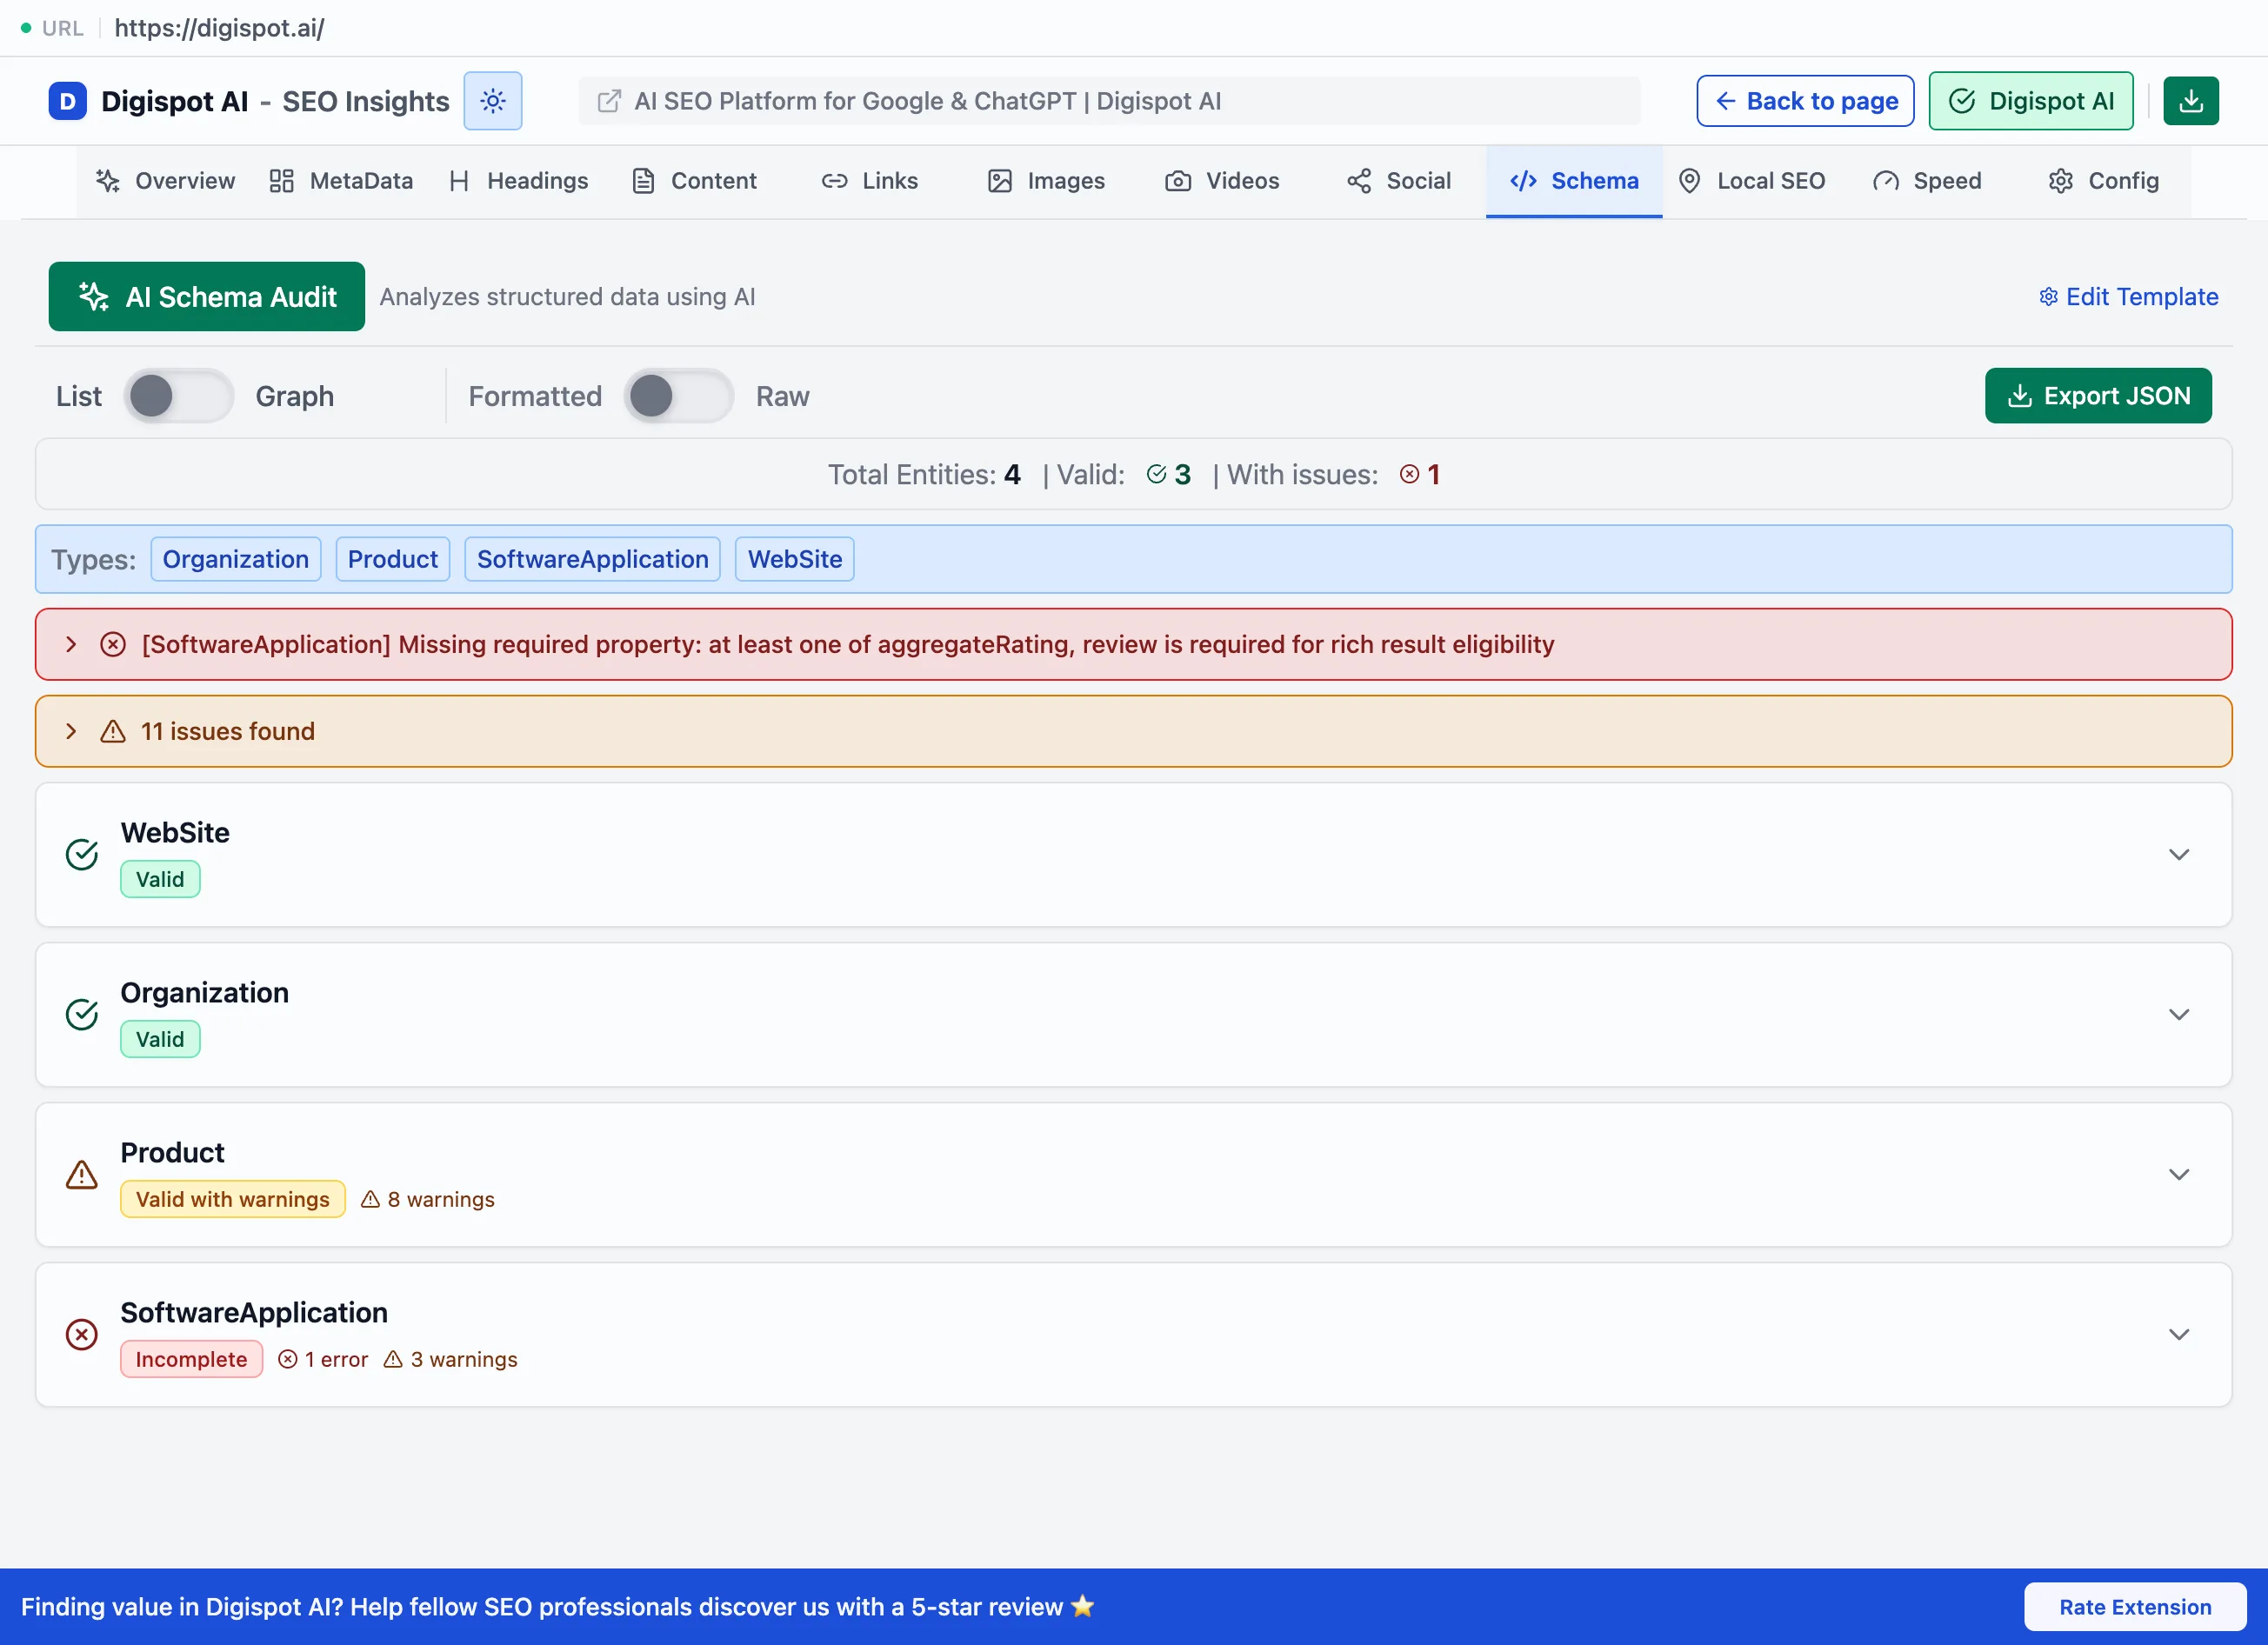Screen dimensions: 2268x1645
Task: Click the 'Valid with warnings' badge
Action: point(233,1199)
